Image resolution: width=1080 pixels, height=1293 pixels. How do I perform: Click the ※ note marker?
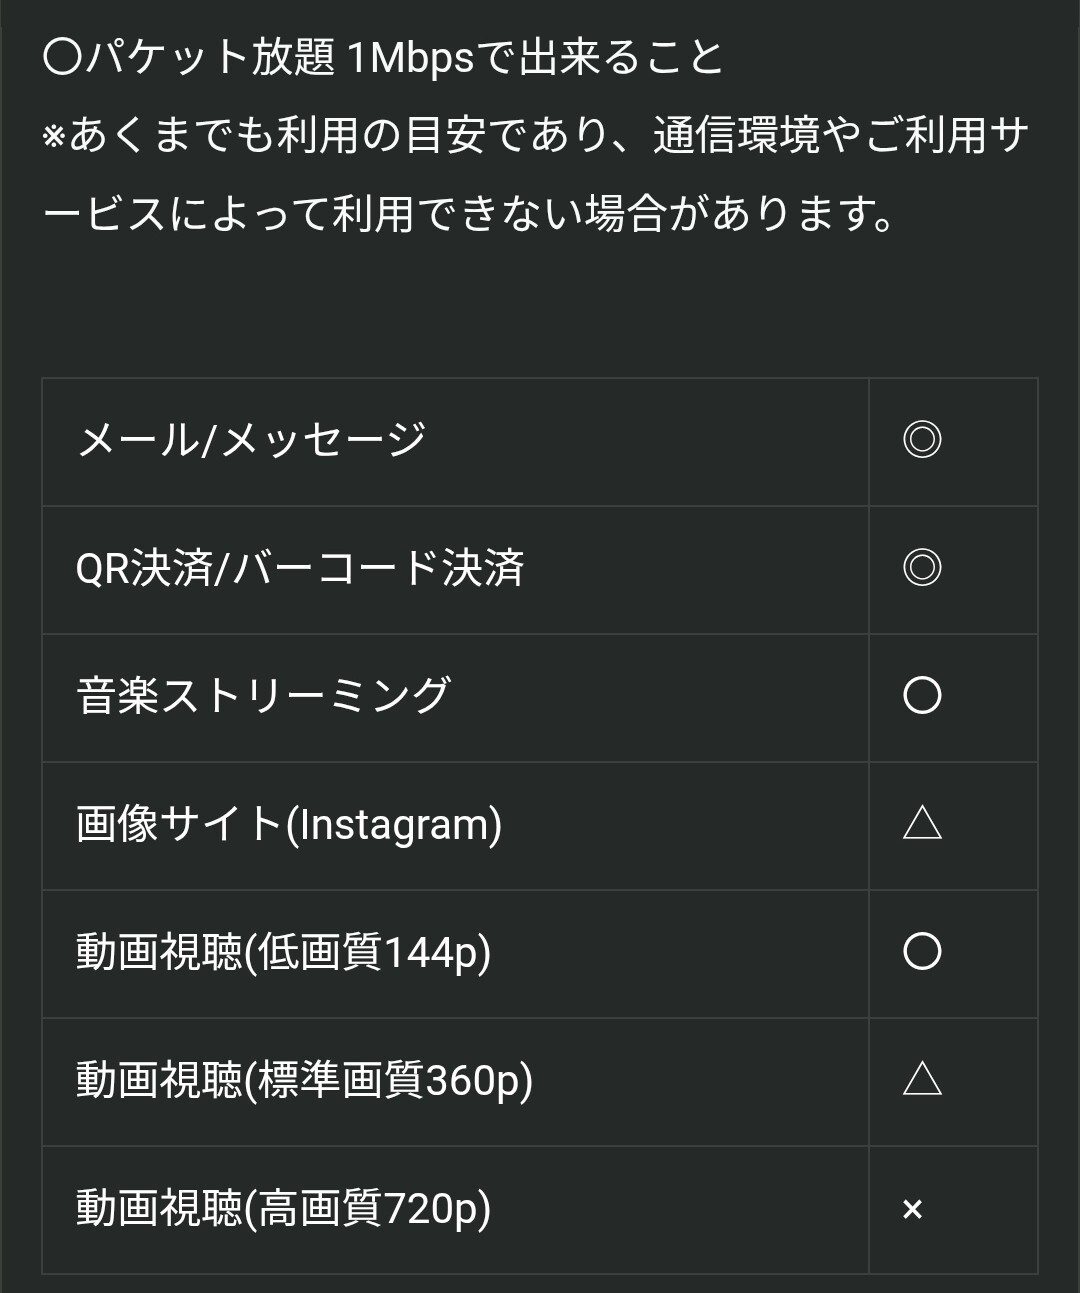[x=54, y=137]
